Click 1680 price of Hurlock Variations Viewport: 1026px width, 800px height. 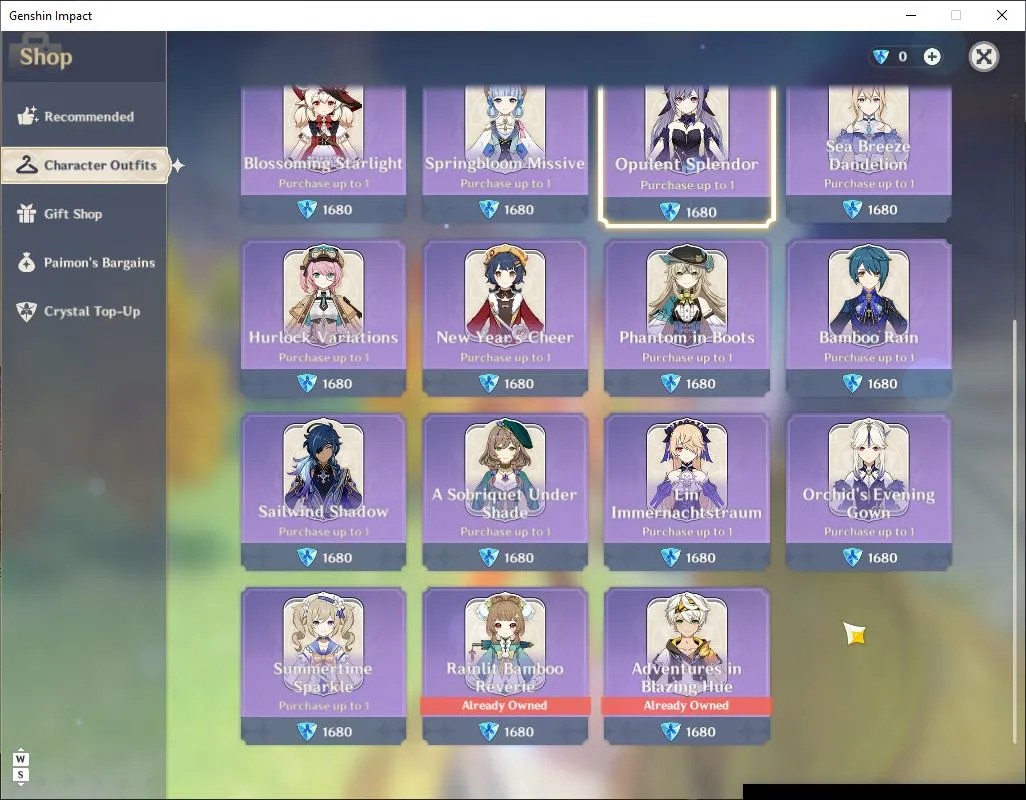[x=337, y=384]
